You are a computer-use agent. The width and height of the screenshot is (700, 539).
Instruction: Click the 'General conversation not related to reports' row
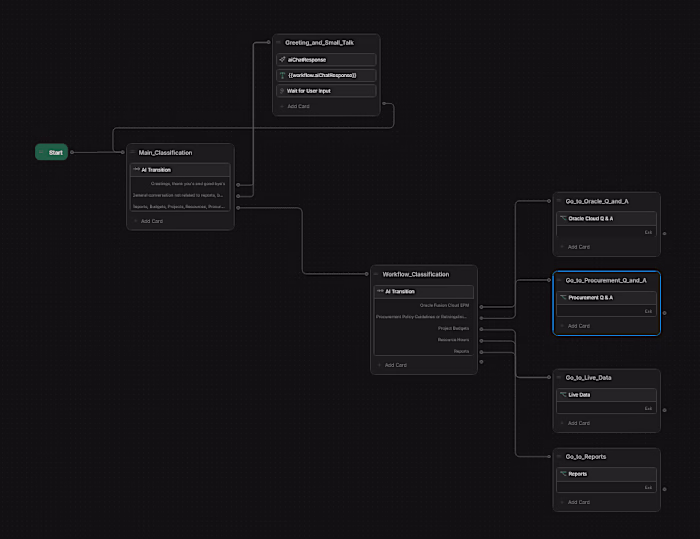[180, 195]
